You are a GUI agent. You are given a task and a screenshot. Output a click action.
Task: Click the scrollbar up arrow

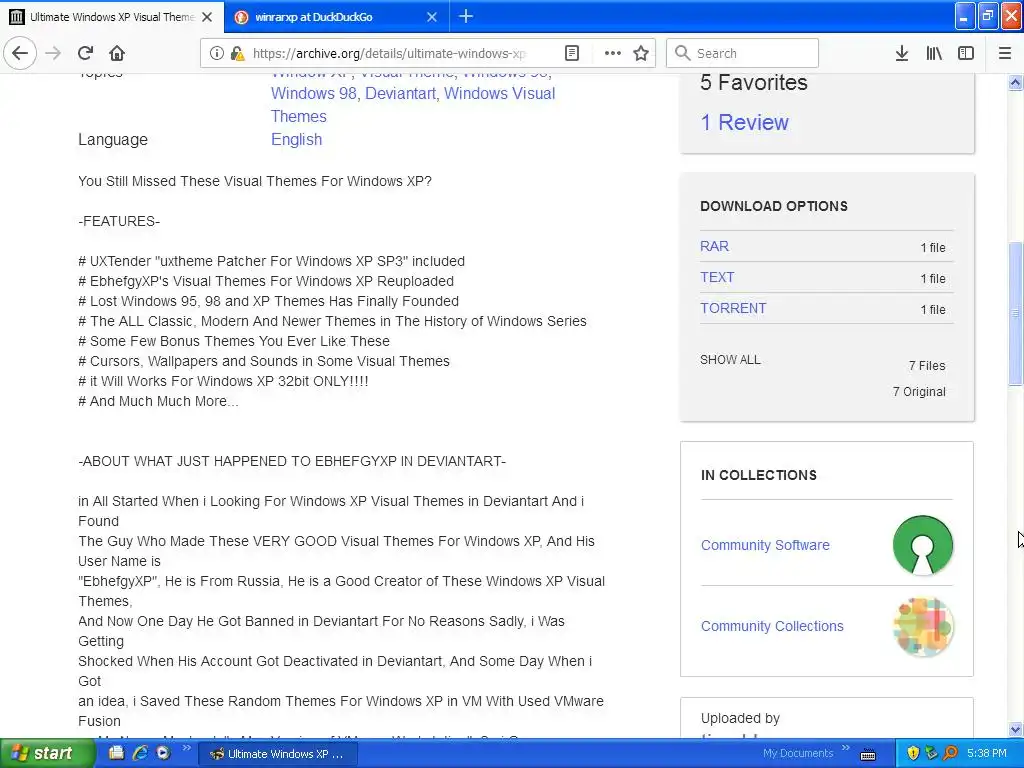click(x=1015, y=82)
